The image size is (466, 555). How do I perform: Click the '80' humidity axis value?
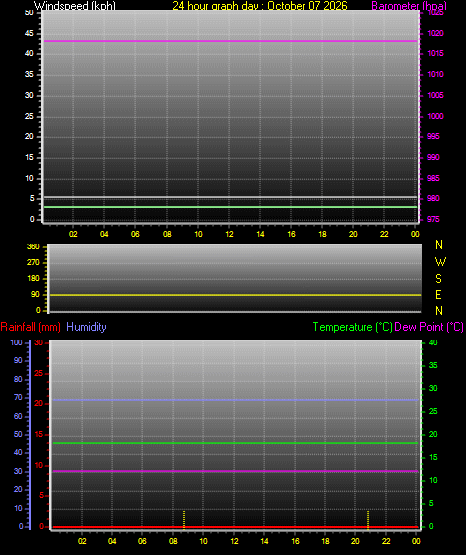pos(18,379)
